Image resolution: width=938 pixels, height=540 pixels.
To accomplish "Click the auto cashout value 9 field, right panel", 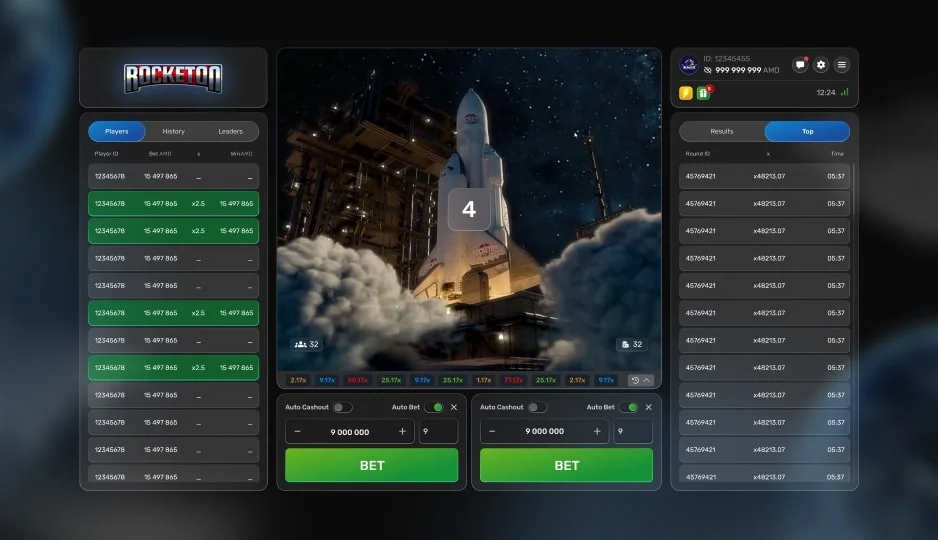I will pos(633,431).
